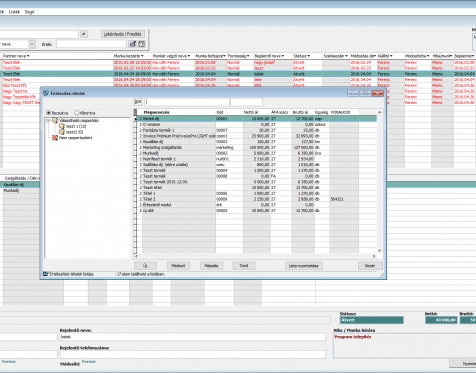Open the Partner neve column filter dropdown
Viewport: 476px width, 373px height.
pyautogui.click(x=28, y=56)
